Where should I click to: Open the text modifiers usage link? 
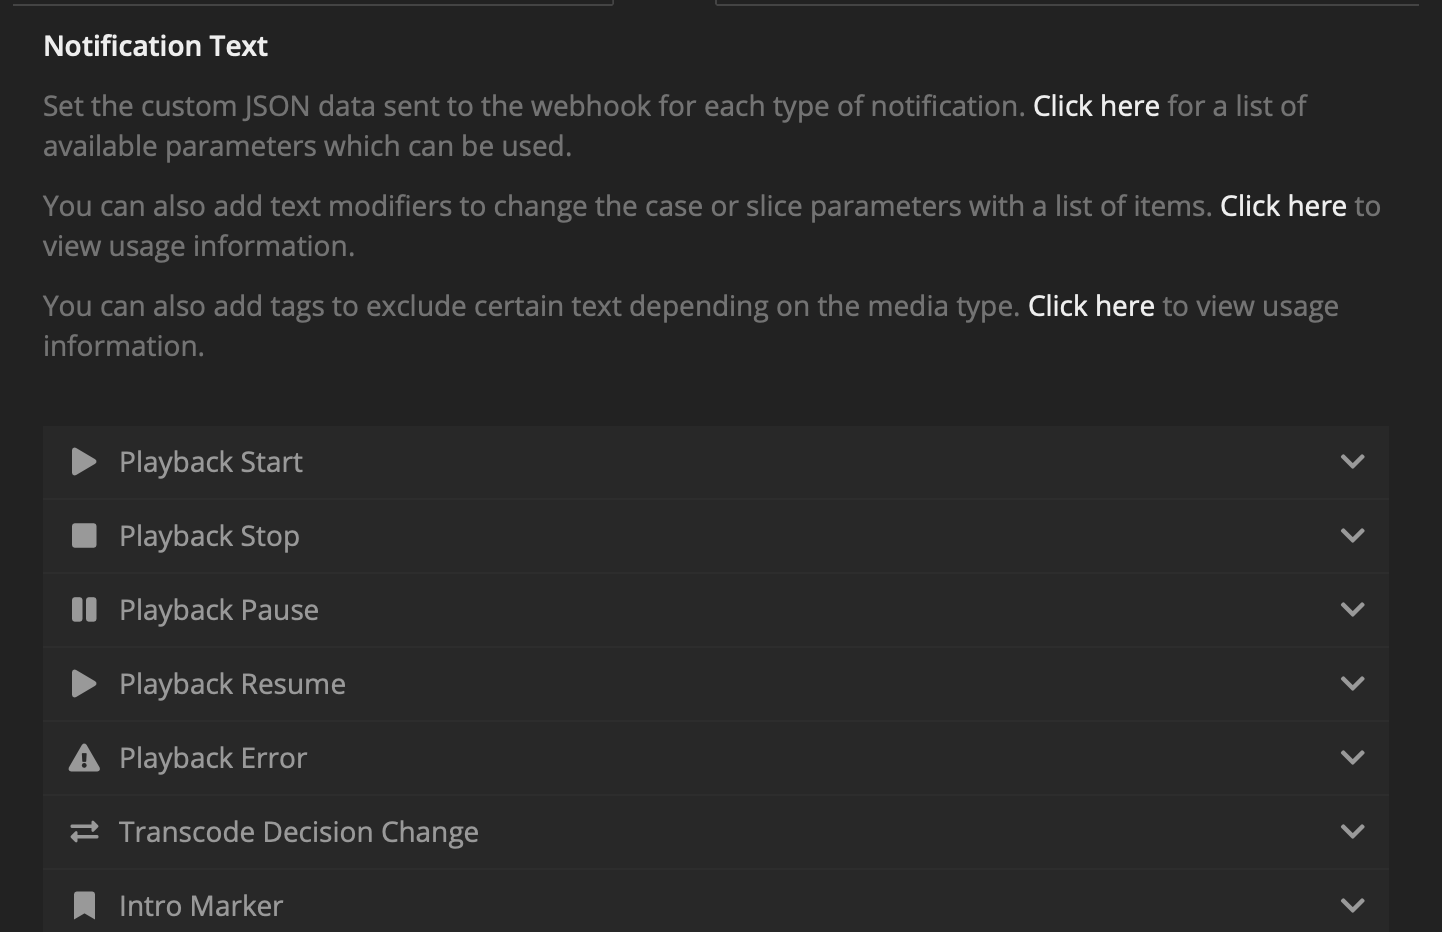1282,206
